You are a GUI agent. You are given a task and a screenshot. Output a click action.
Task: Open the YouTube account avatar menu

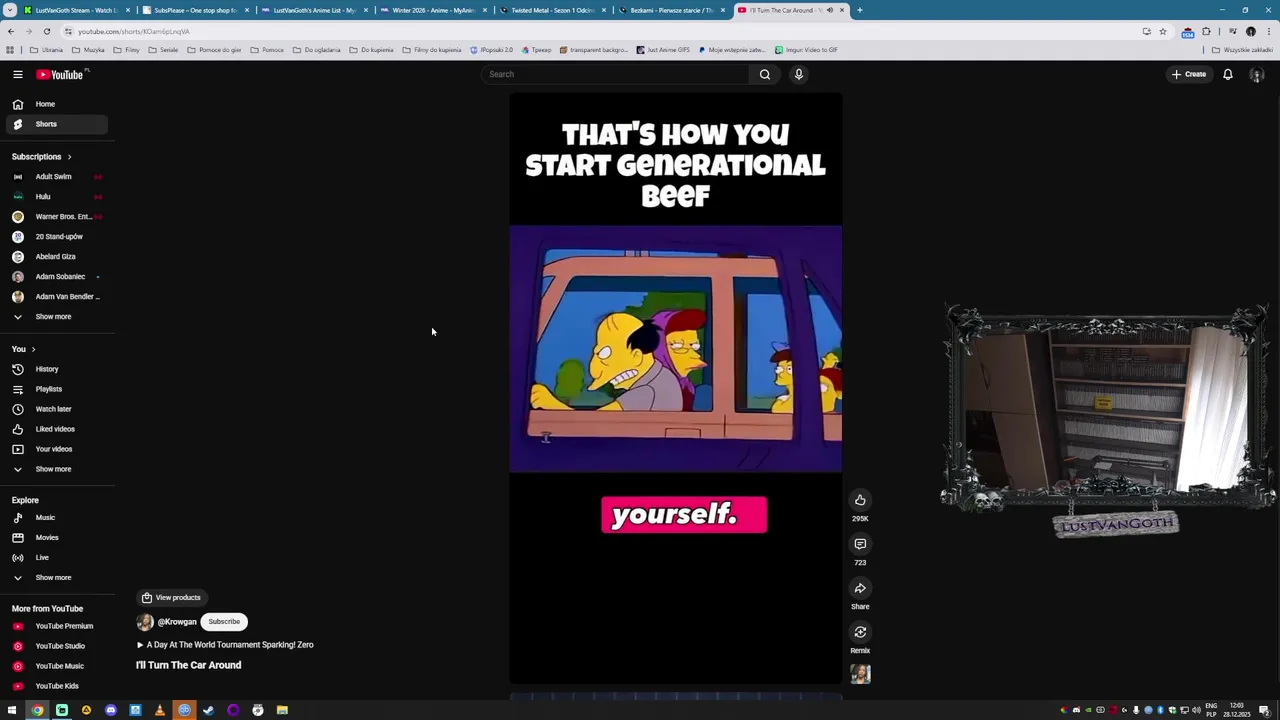(1257, 75)
